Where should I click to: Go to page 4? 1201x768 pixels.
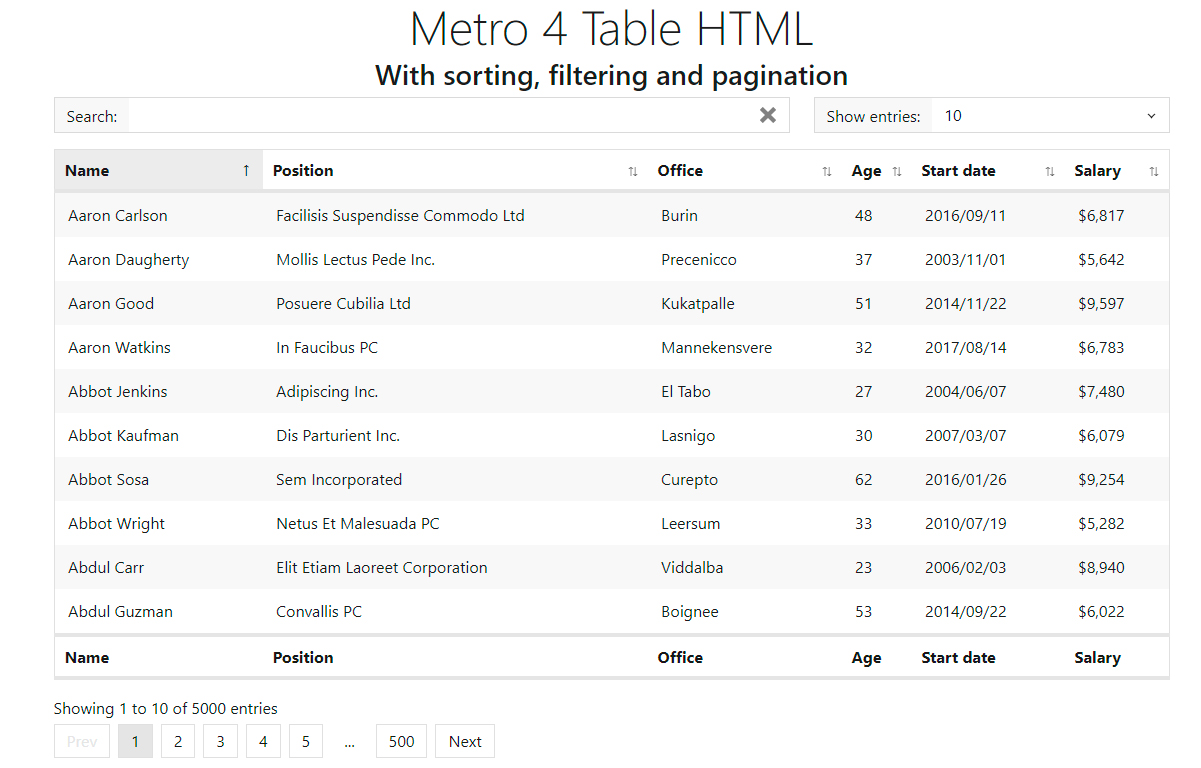[x=263, y=741]
